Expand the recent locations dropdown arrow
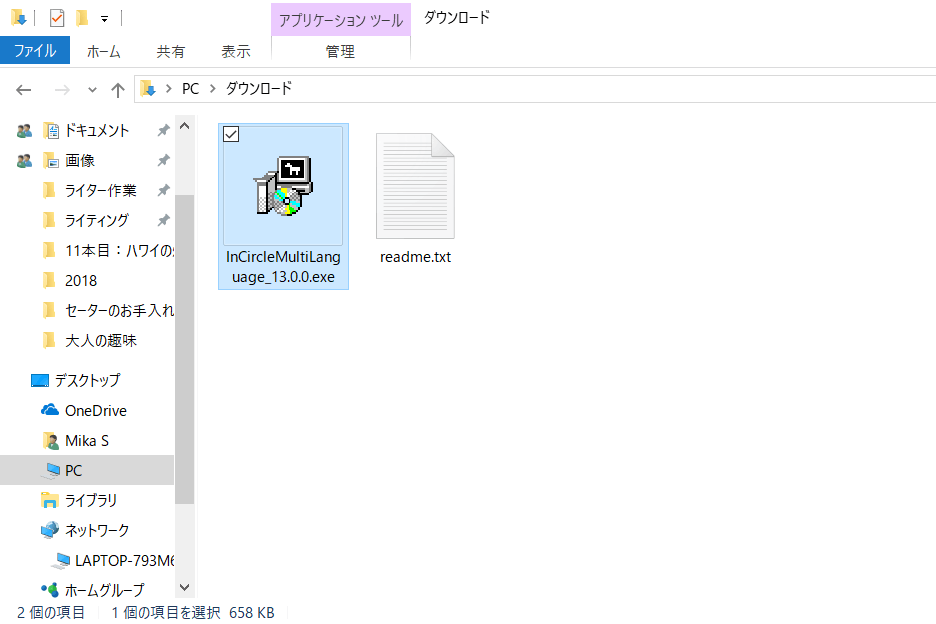The height and width of the screenshot is (624, 936). tap(92, 89)
